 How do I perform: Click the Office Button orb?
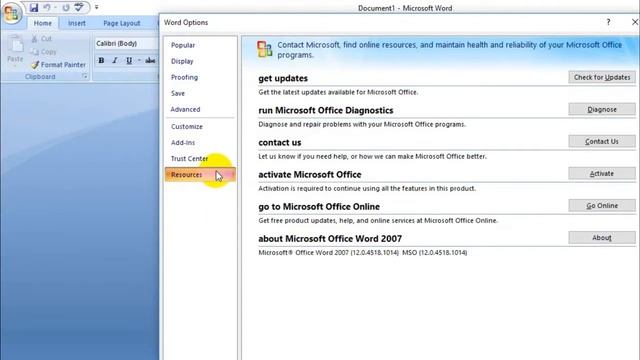point(11,13)
